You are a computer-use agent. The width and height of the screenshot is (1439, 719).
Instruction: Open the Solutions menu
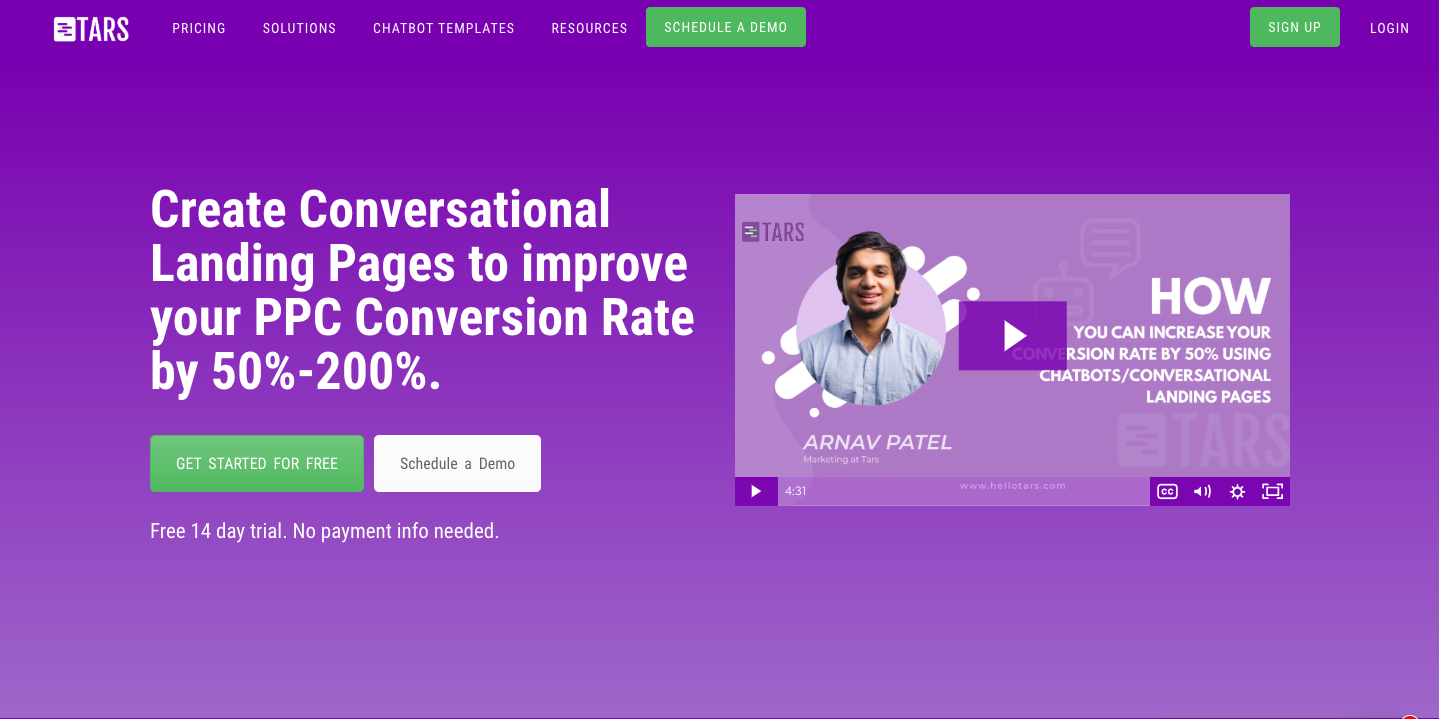299,28
